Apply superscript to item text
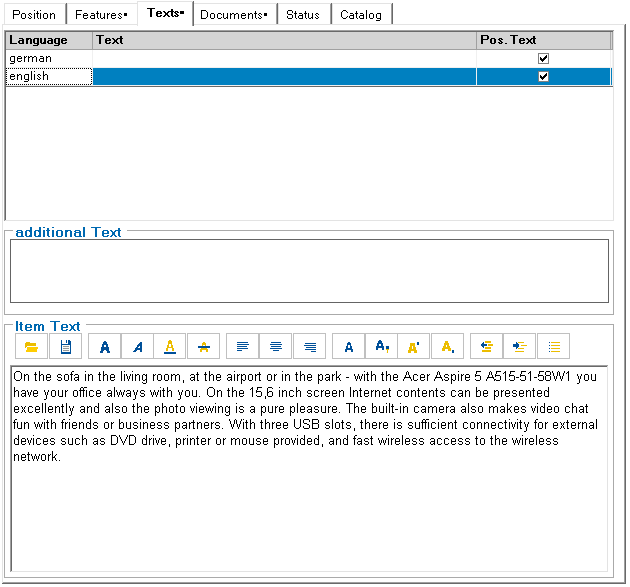This screenshot has width=630, height=587. (413, 346)
